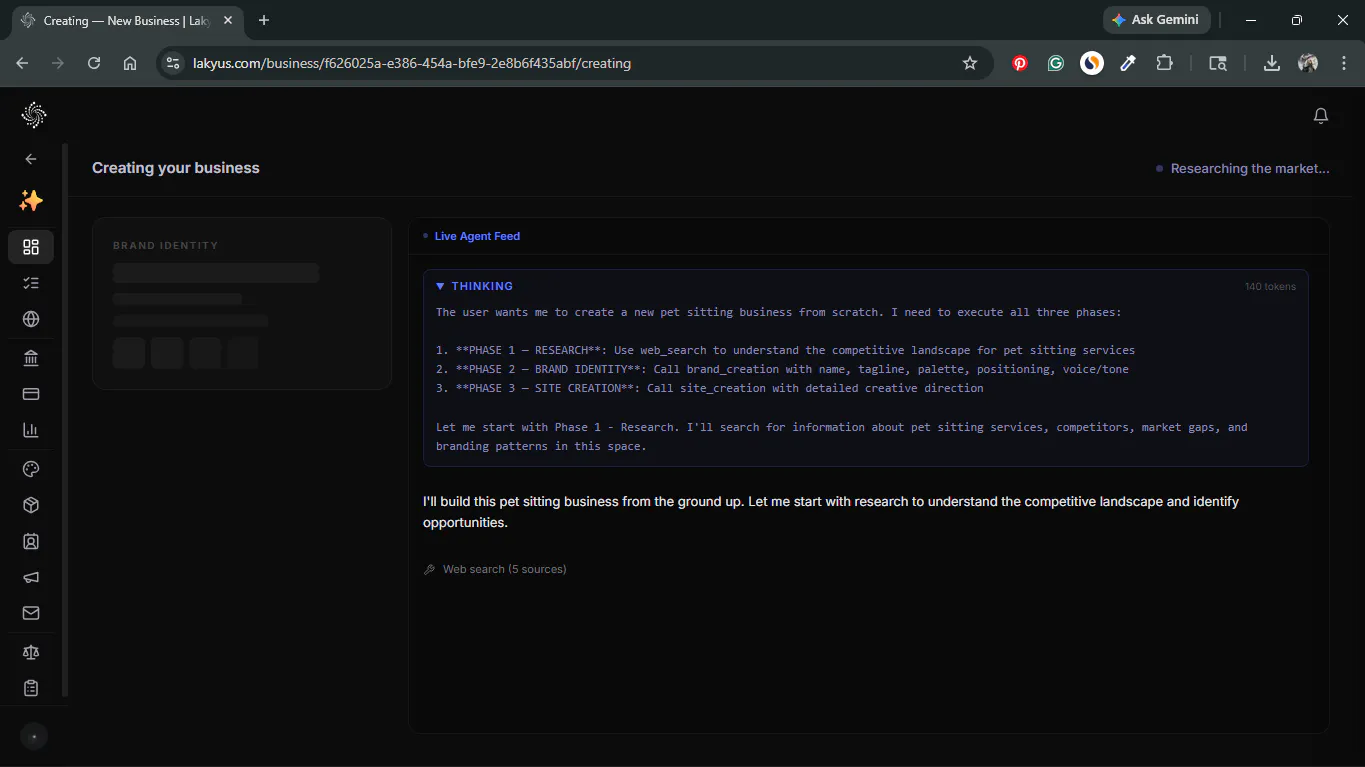Open the Chrome three-dot menu
The width and height of the screenshot is (1365, 767).
point(1342,63)
